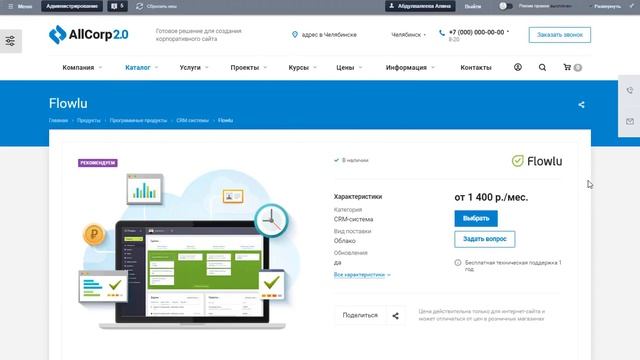Click the phone handset icon
The width and height of the screenshot is (640, 360).
pyautogui.click(x=442, y=33)
